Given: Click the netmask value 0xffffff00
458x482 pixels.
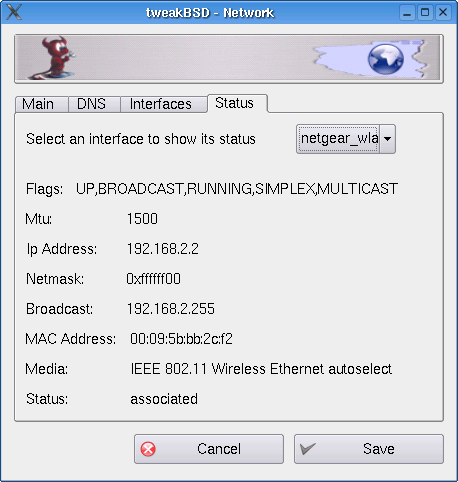Looking at the screenshot, I should (x=153, y=279).
